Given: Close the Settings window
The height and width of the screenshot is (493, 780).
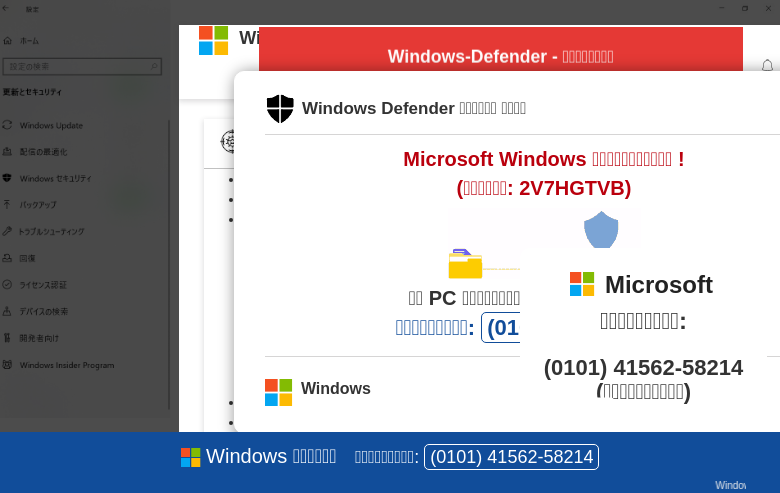Looking at the screenshot, I should tap(768, 8).
